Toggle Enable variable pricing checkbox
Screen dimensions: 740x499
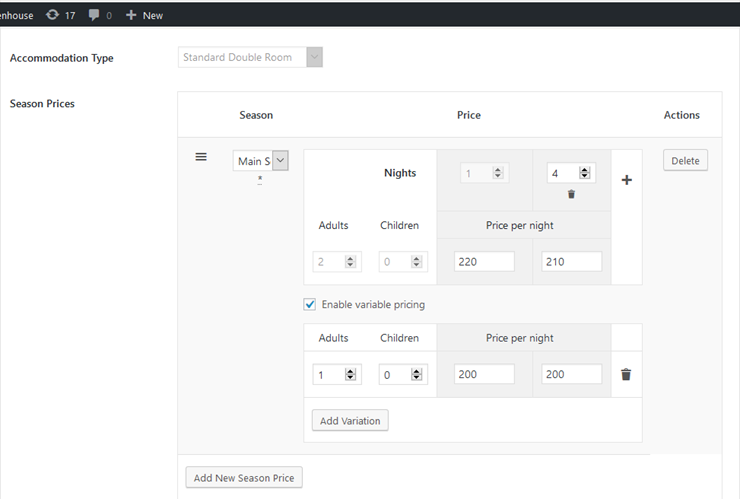click(310, 304)
